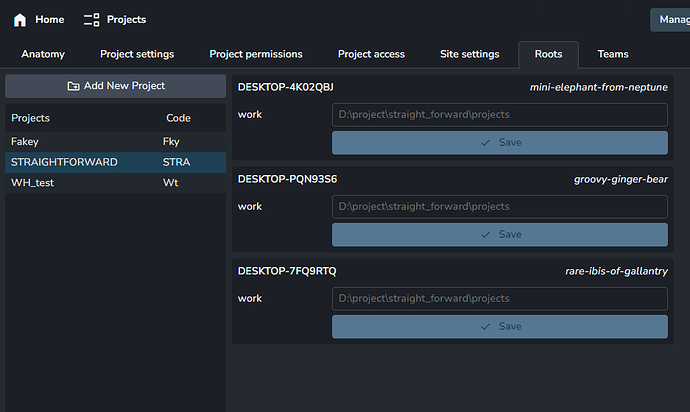The width and height of the screenshot is (690, 412).
Task: Click the folder icon on Add New Project
Action: (x=73, y=86)
